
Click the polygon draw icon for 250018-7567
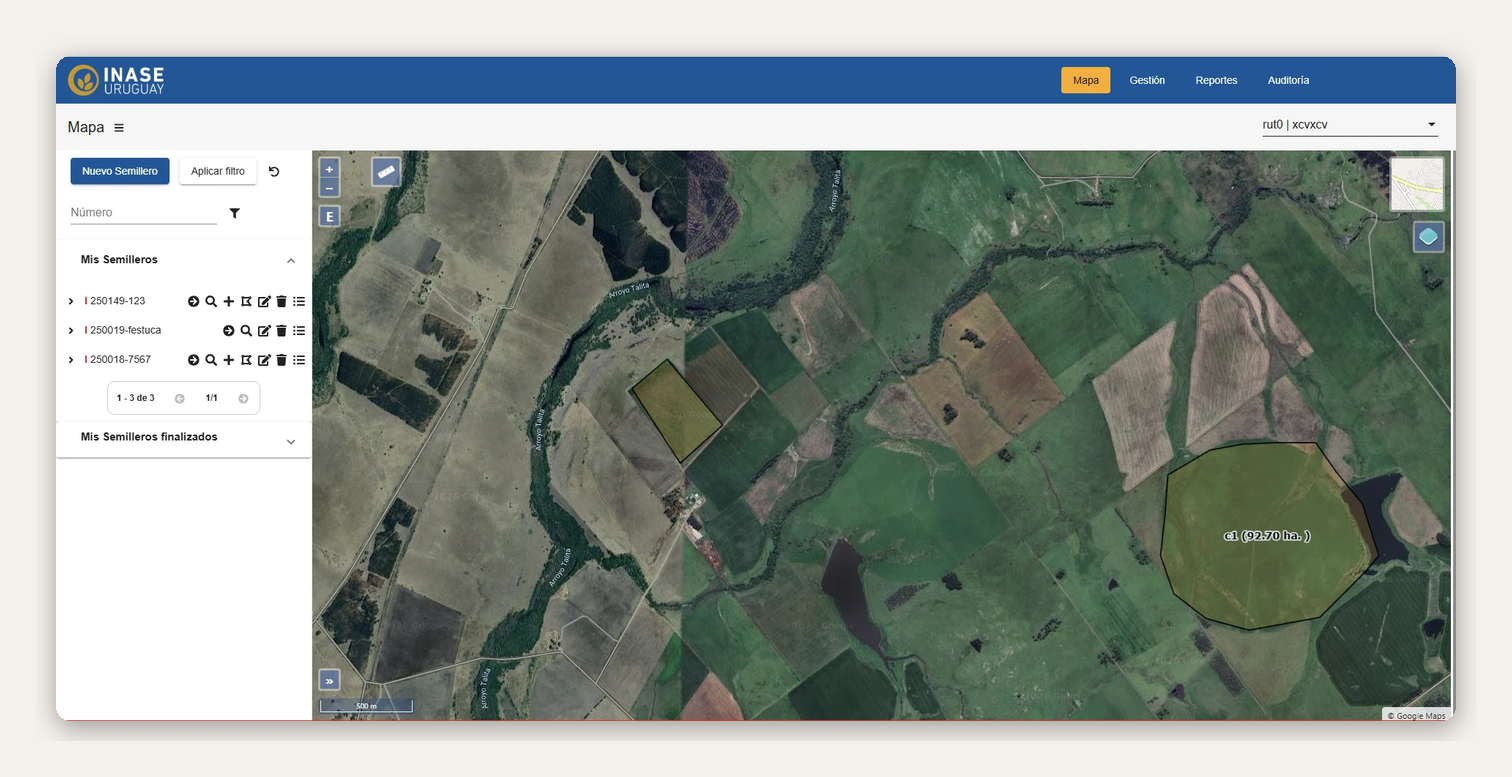246,360
